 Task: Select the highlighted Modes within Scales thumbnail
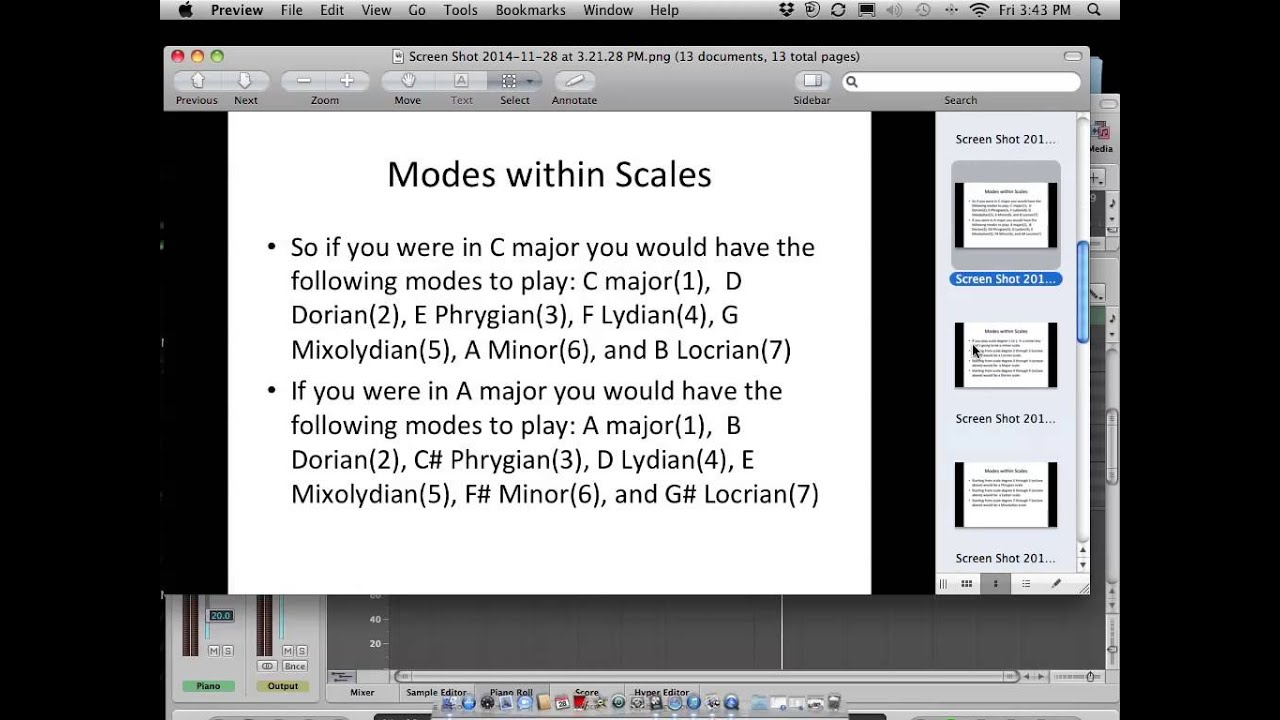[1006, 215]
